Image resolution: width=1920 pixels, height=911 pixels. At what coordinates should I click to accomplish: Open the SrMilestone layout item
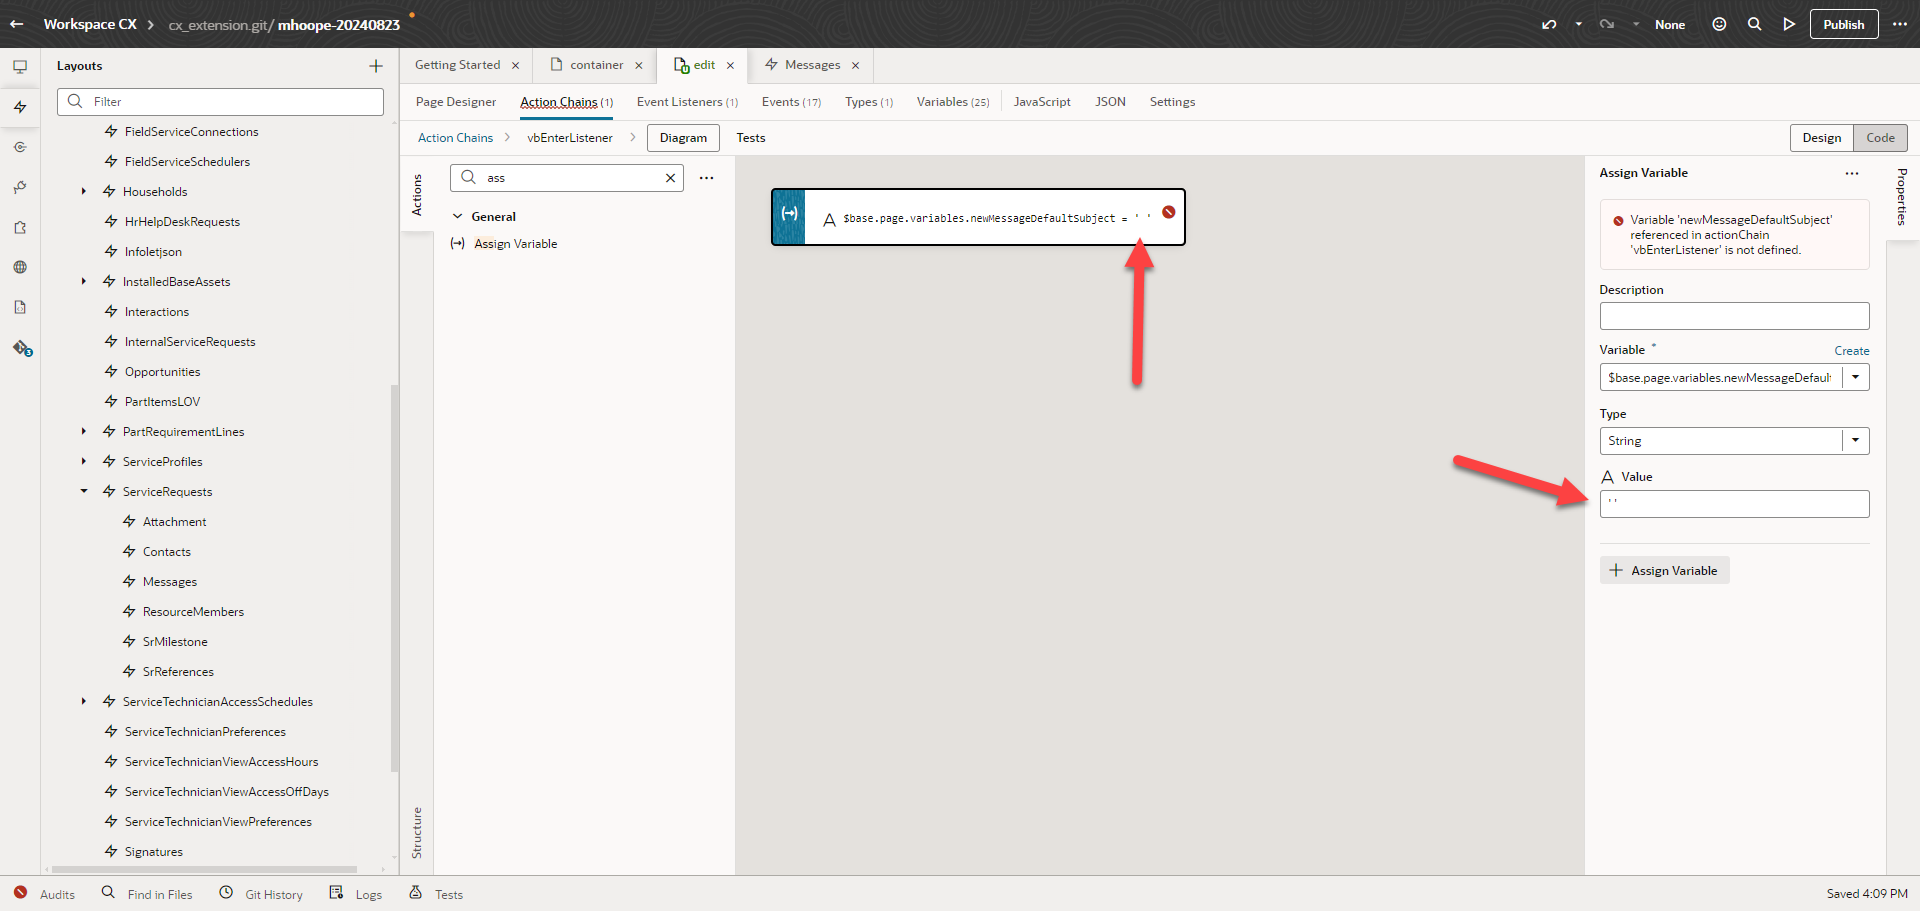pos(175,641)
